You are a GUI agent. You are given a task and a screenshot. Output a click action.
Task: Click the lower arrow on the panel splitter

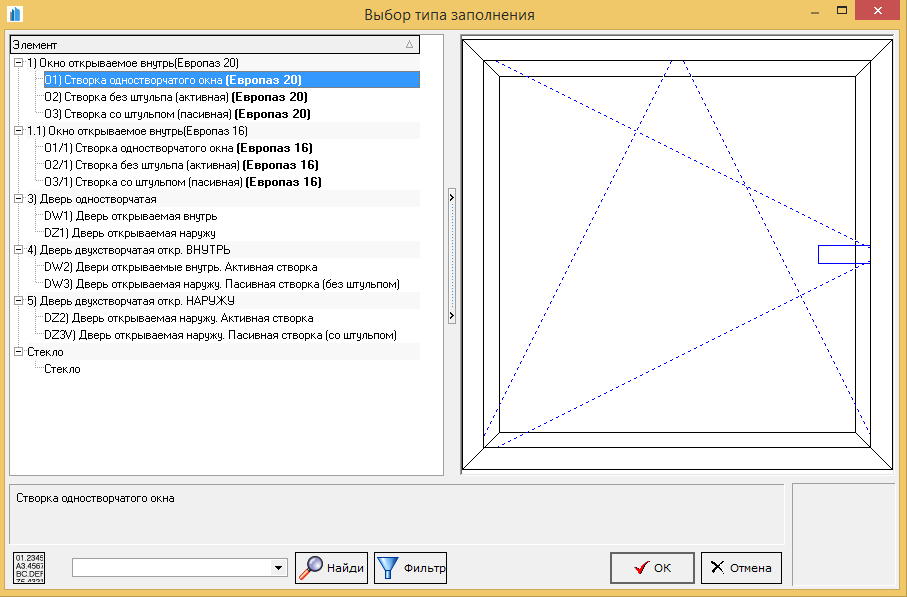coord(452,316)
